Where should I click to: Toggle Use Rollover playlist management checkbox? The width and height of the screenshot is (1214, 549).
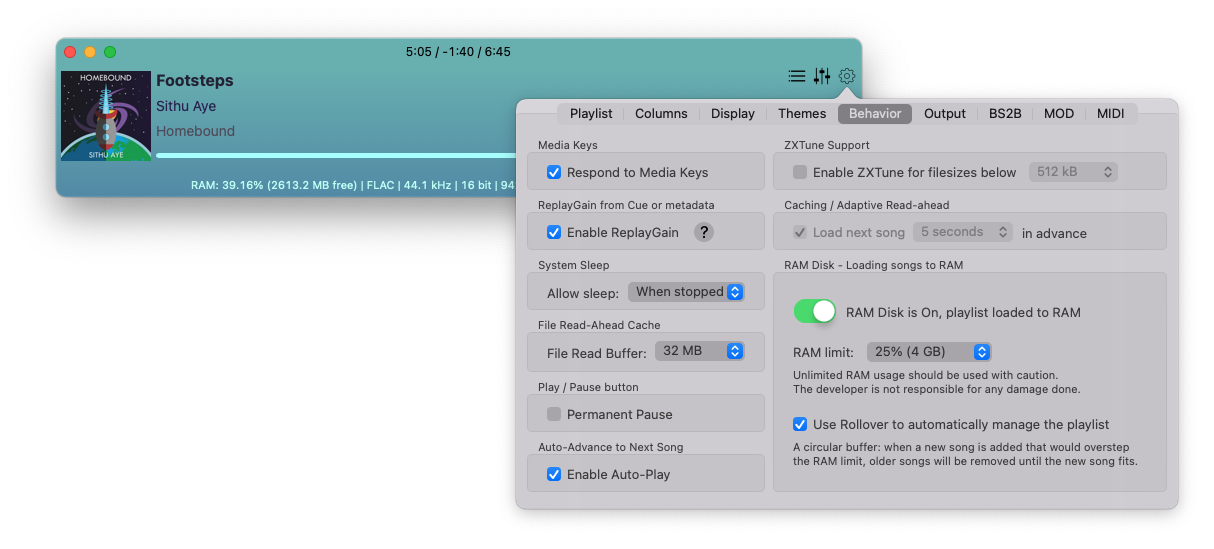pyautogui.click(x=800, y=424)
